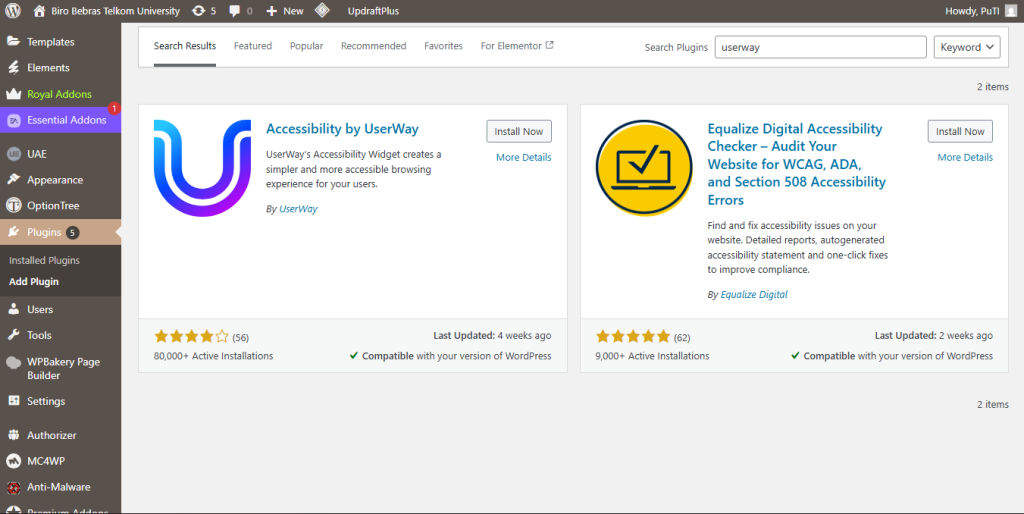Click the WPBakery Page Builder icon

(x=14, y=362)
